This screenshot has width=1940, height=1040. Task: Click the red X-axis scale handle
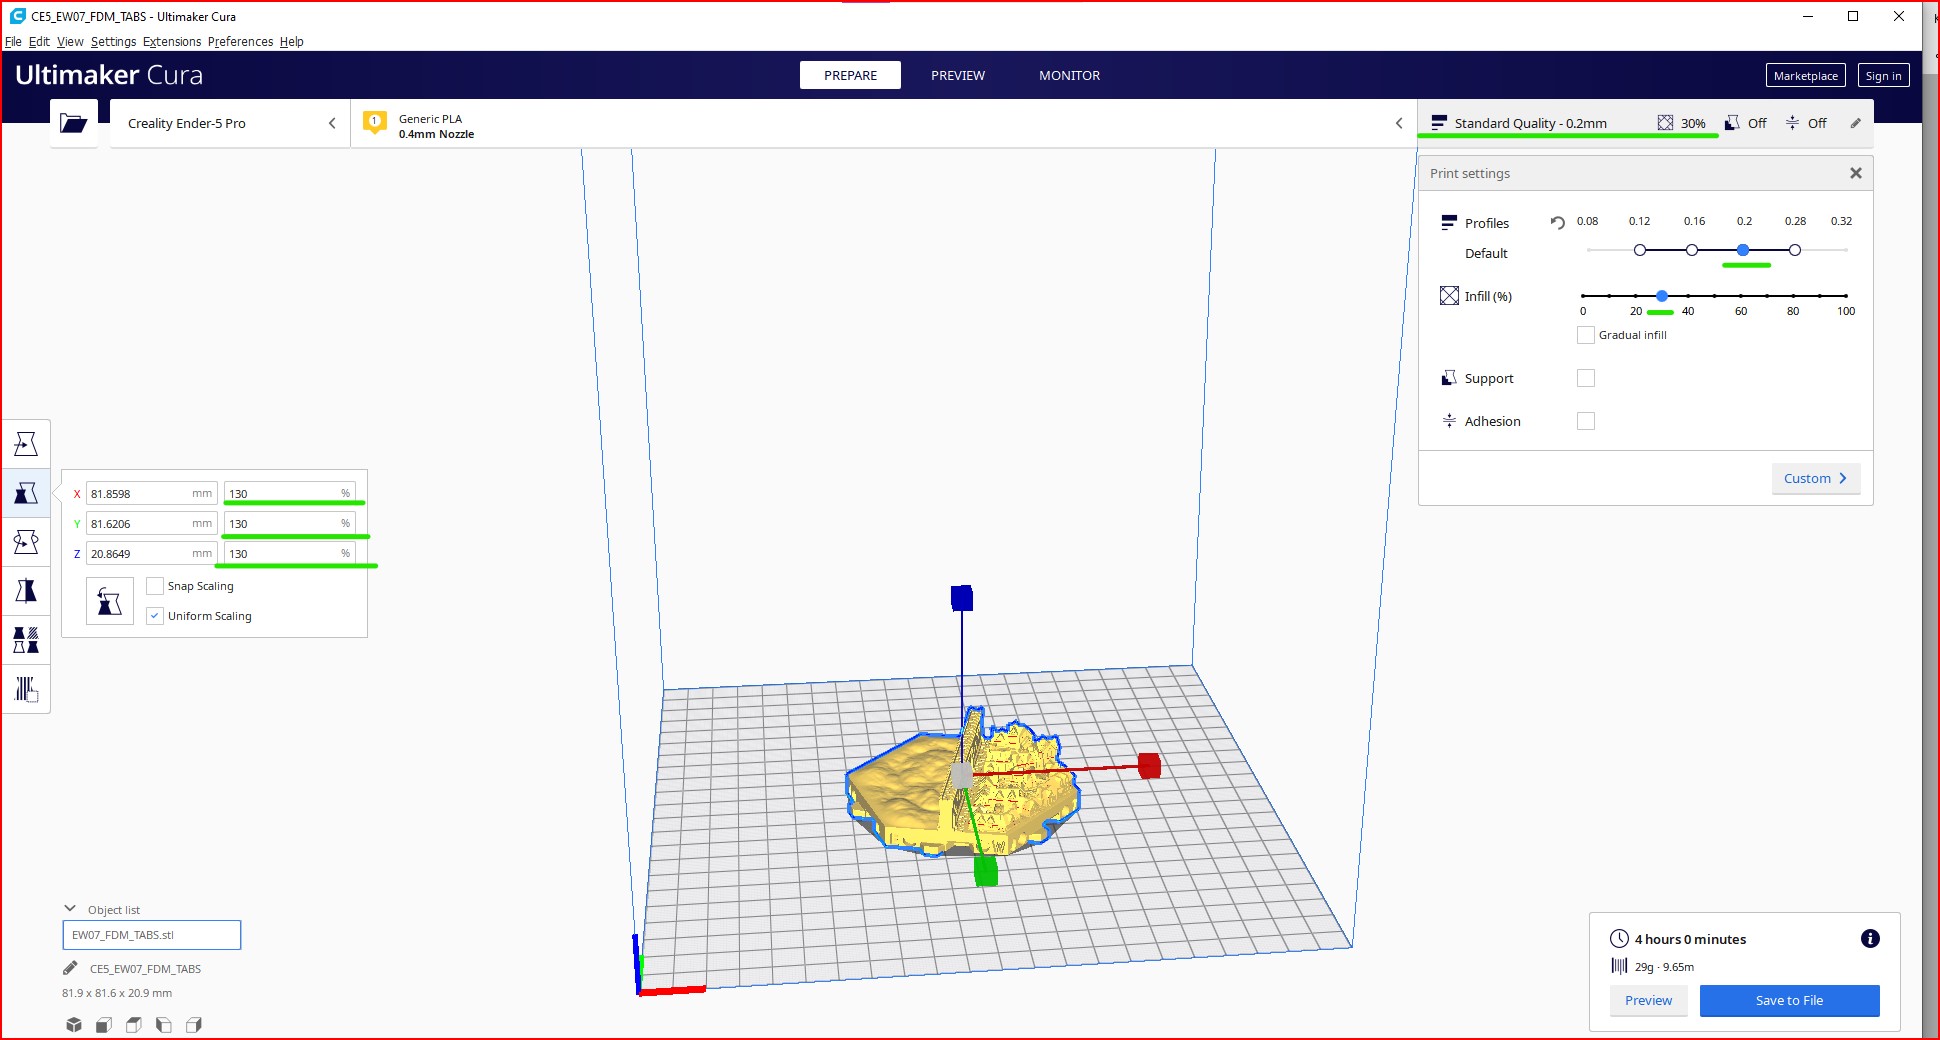(x=1150, y=766)
